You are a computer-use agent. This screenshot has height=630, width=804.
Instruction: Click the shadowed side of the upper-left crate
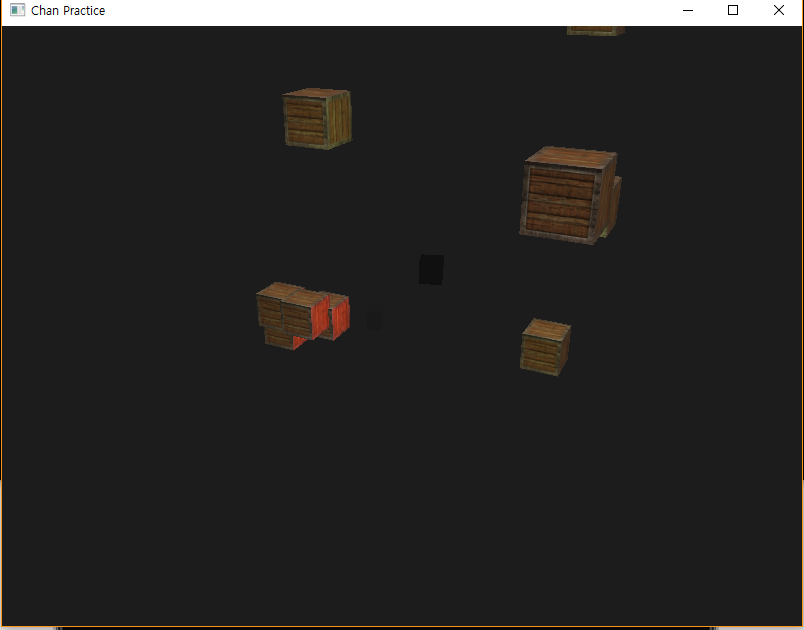[x=340, y=120]
